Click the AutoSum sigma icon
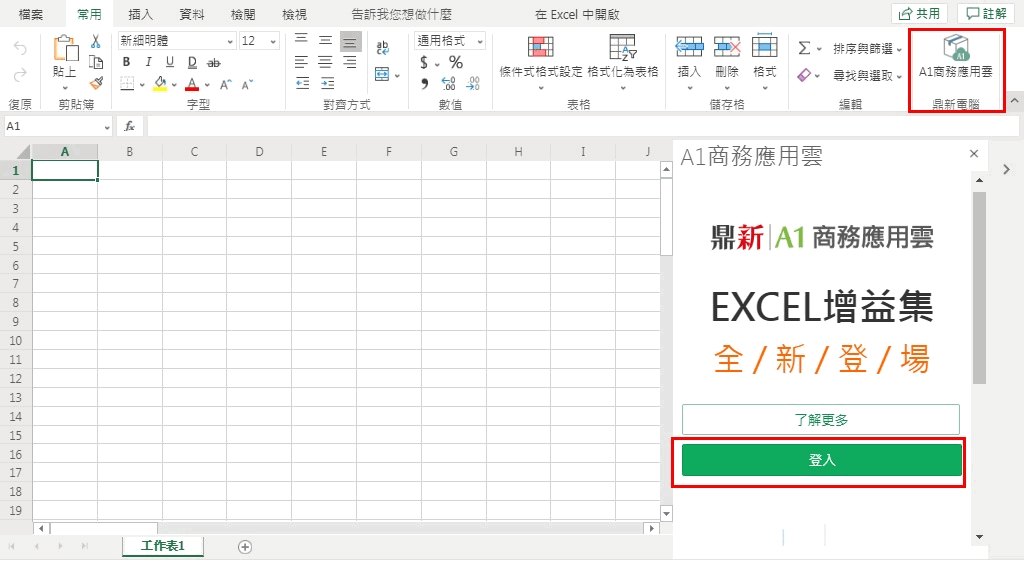Image resolution: width=1024 pixels, height=561 pixels. point(805,48)
